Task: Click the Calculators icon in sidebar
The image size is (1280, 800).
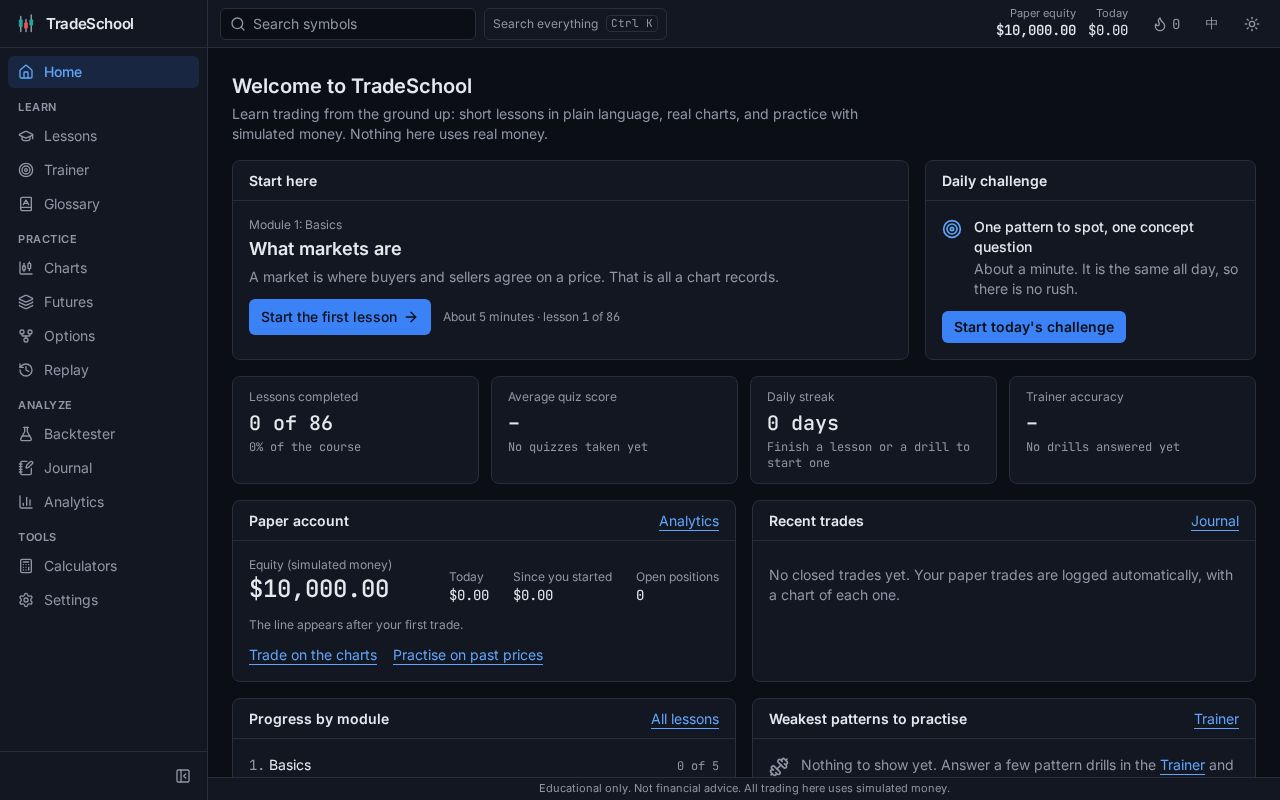Action: 26,566
